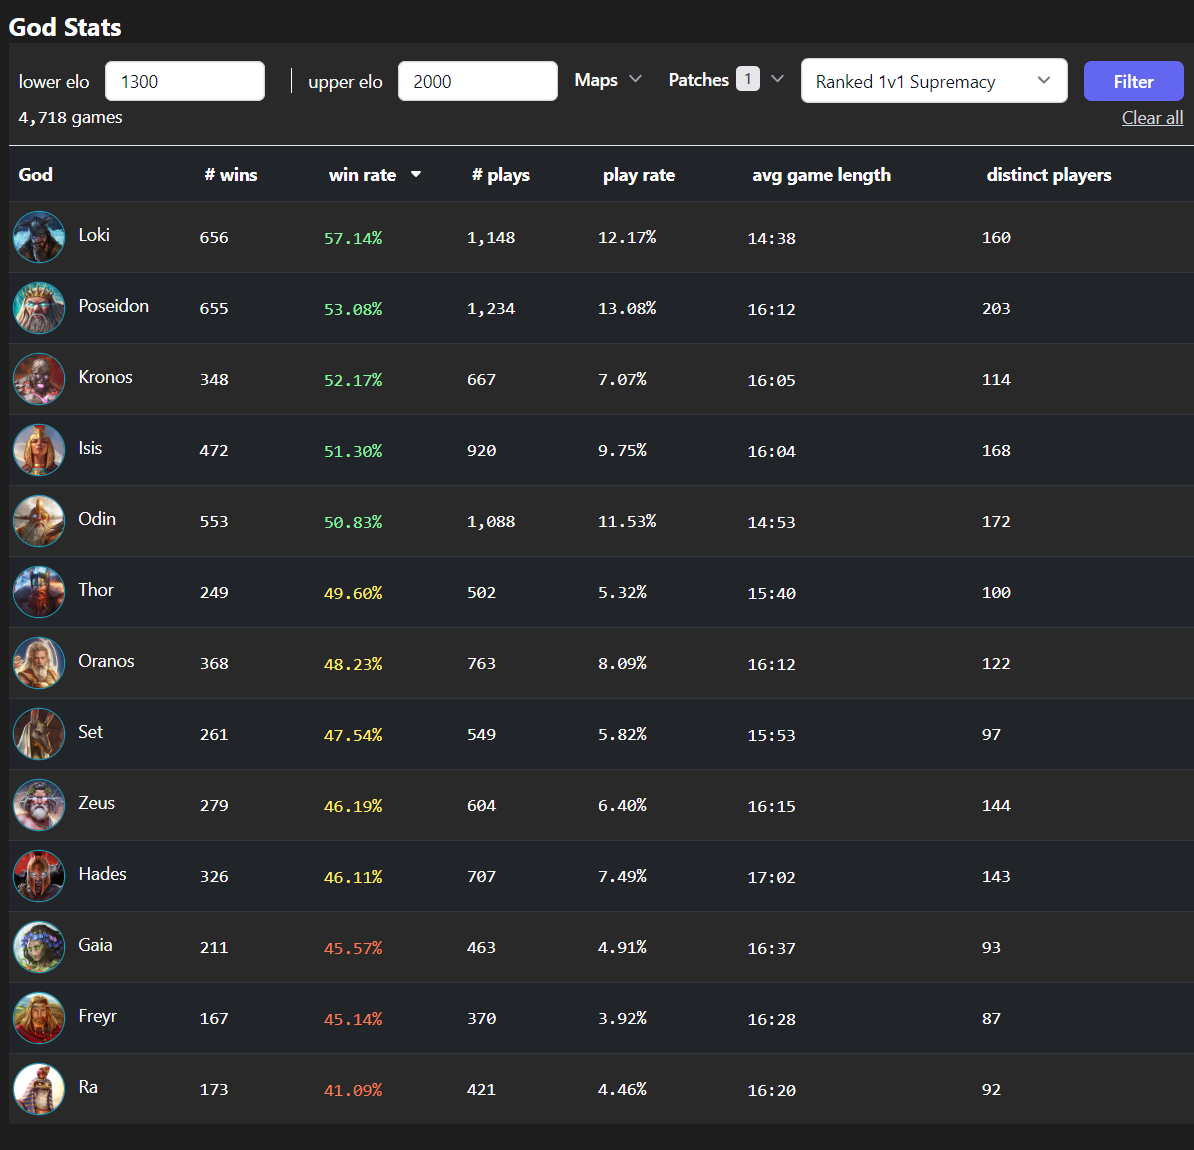
Task: Click Poseidon's avatar icon
Action: coord(39,308)
